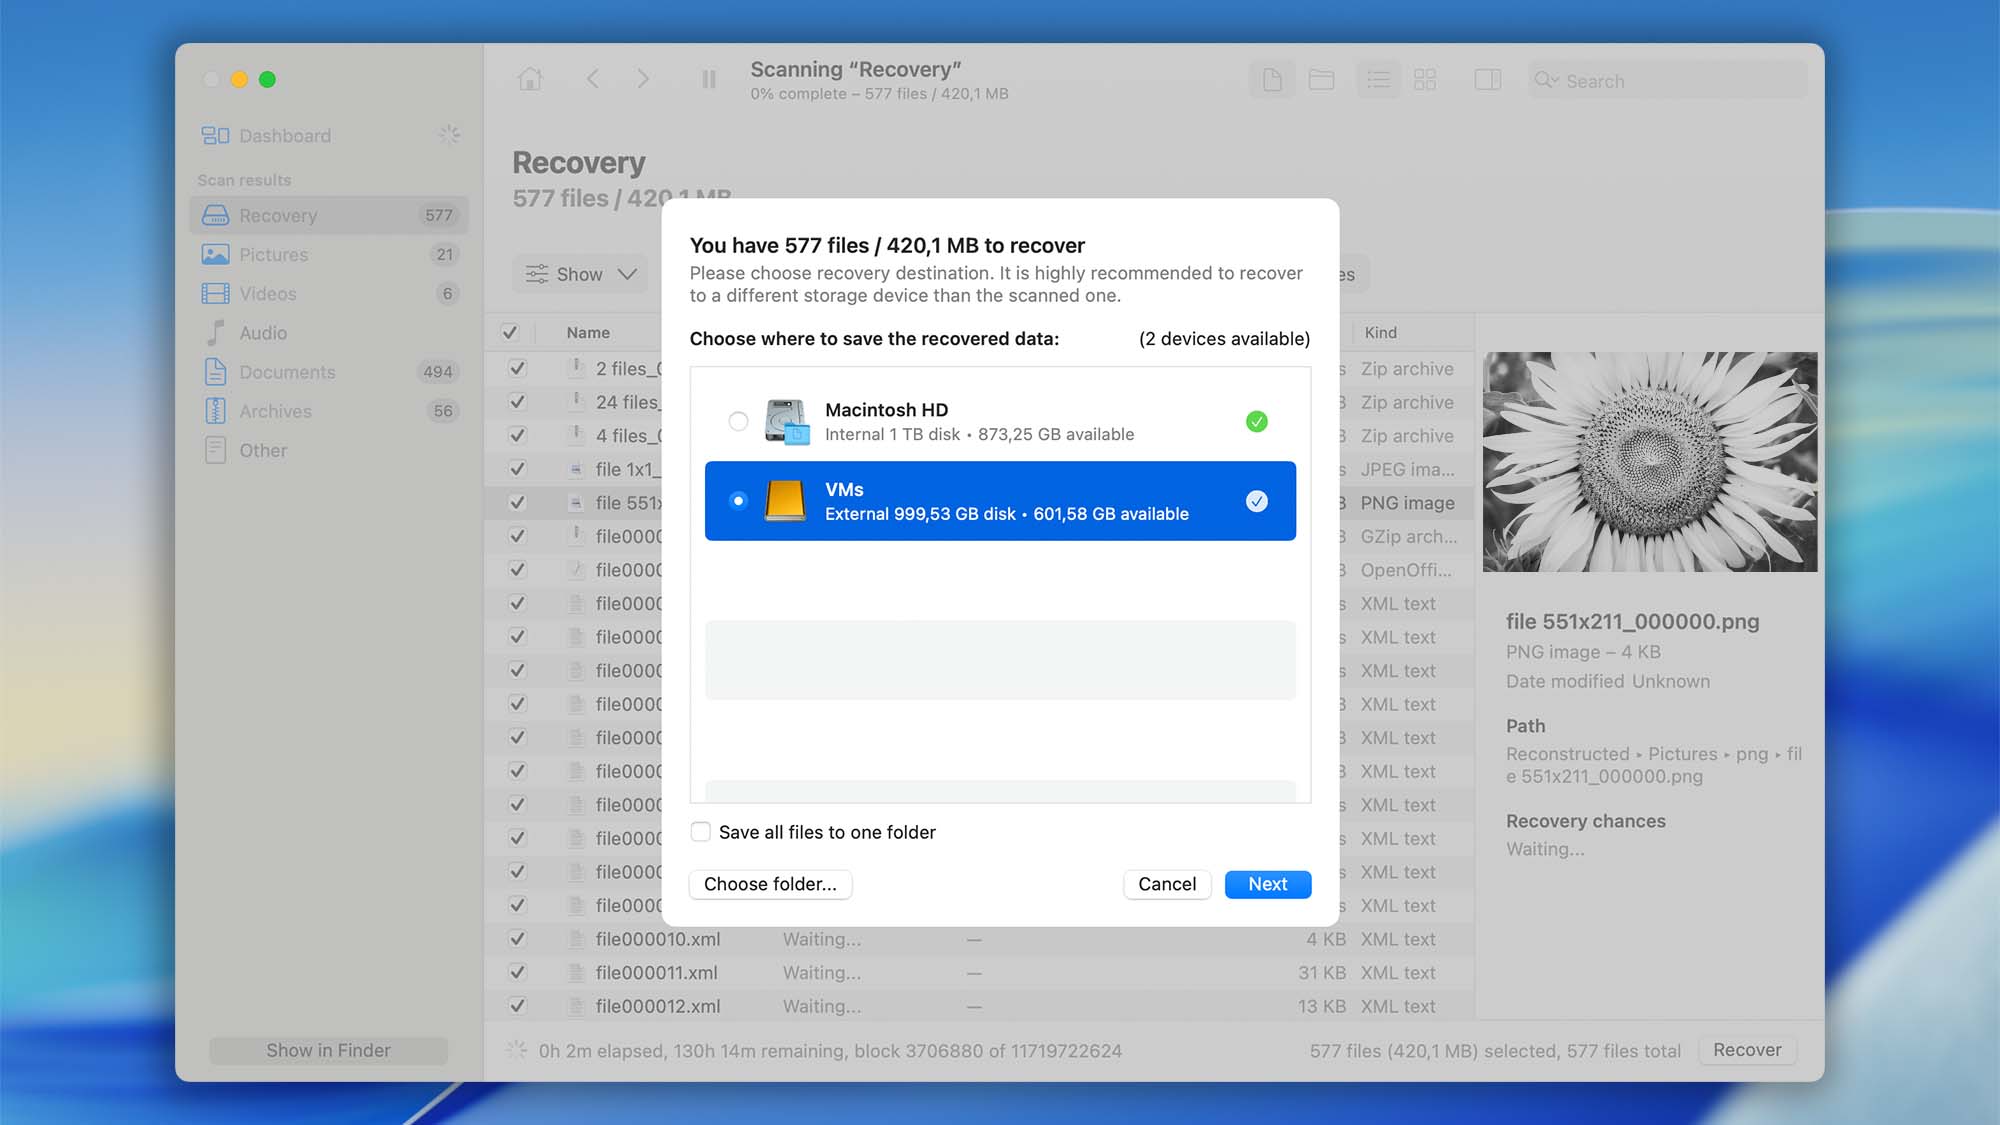Pause the scan in progress
The image size is (2000, 1125).
click(x=708, y=79)
